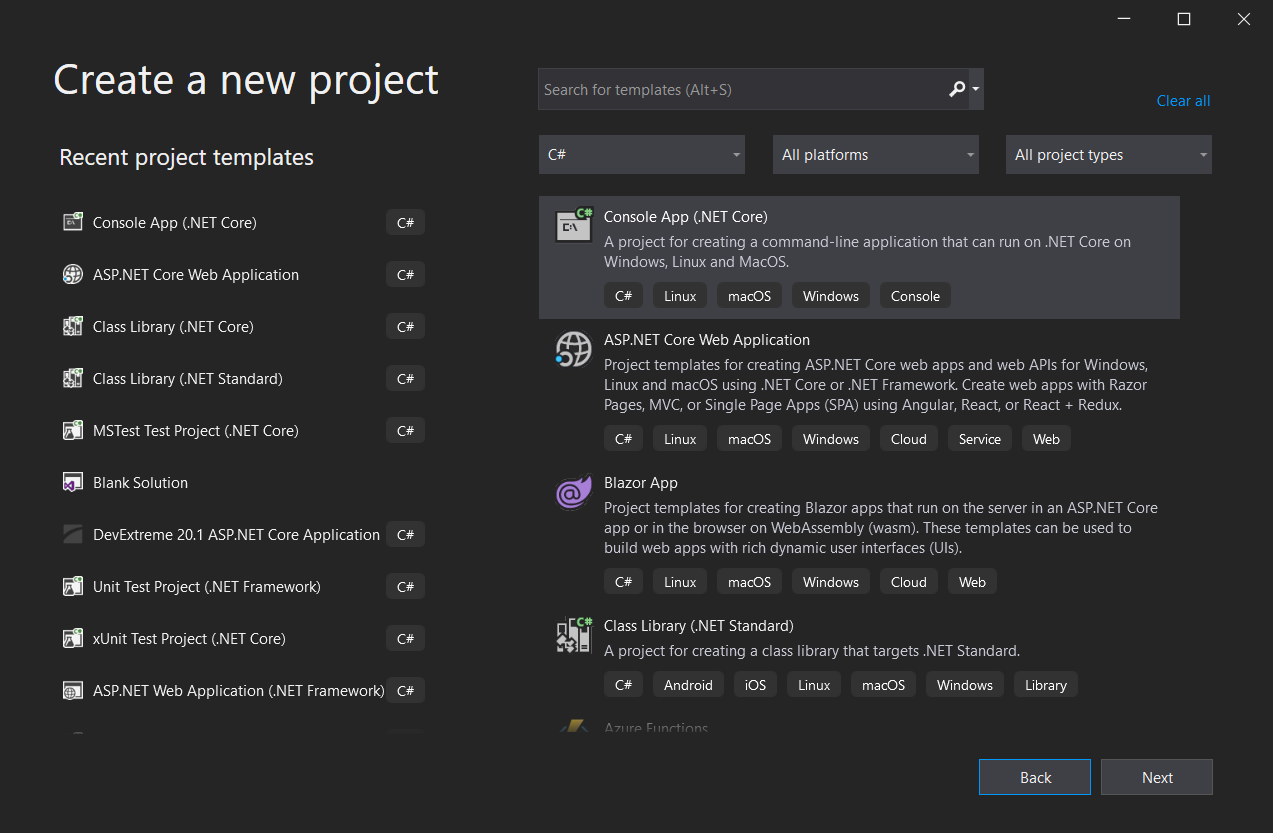Image resolution: width=1273 pixels, height=833 pixels.
Task: Select Unit Test Project (.NET Framework) recent template
Action: coord(206,586)
